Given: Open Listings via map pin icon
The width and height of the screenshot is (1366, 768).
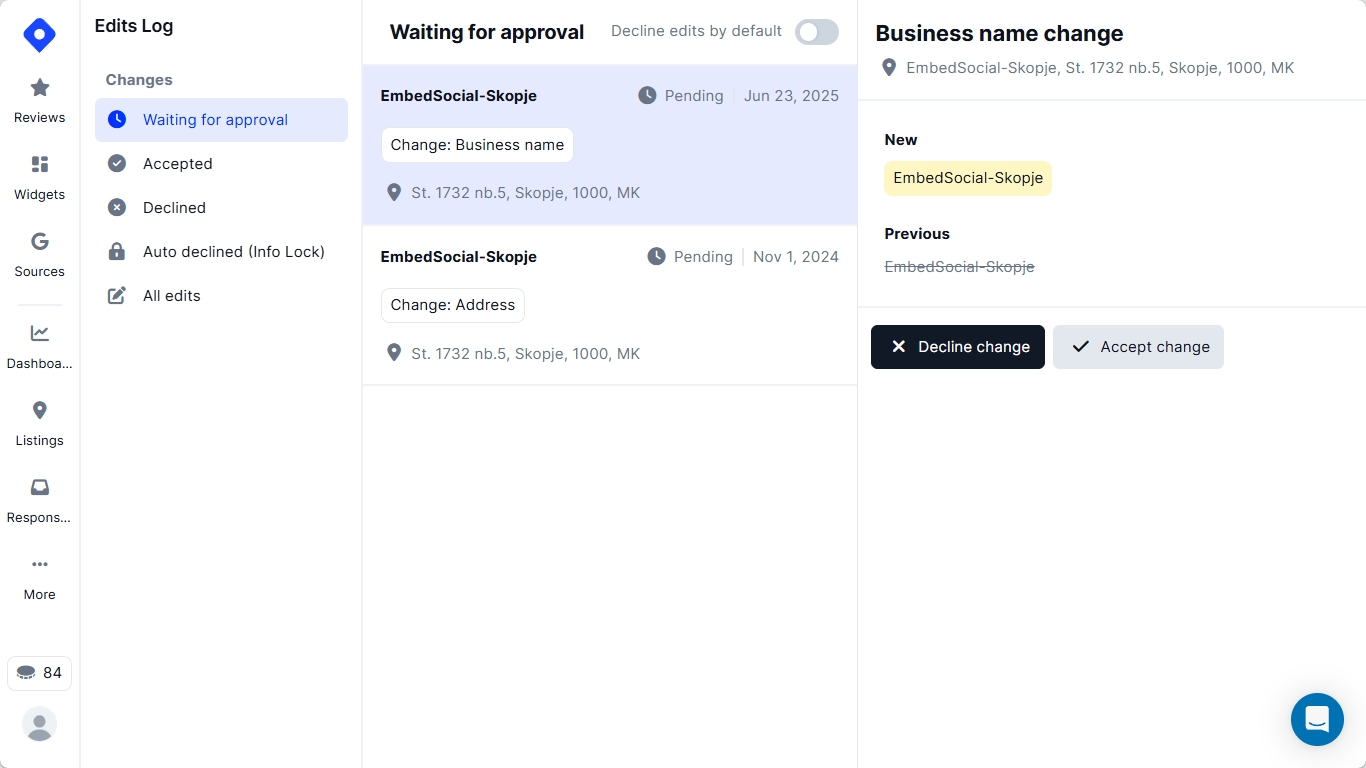Looking at the screenshot, I should 39,411.
